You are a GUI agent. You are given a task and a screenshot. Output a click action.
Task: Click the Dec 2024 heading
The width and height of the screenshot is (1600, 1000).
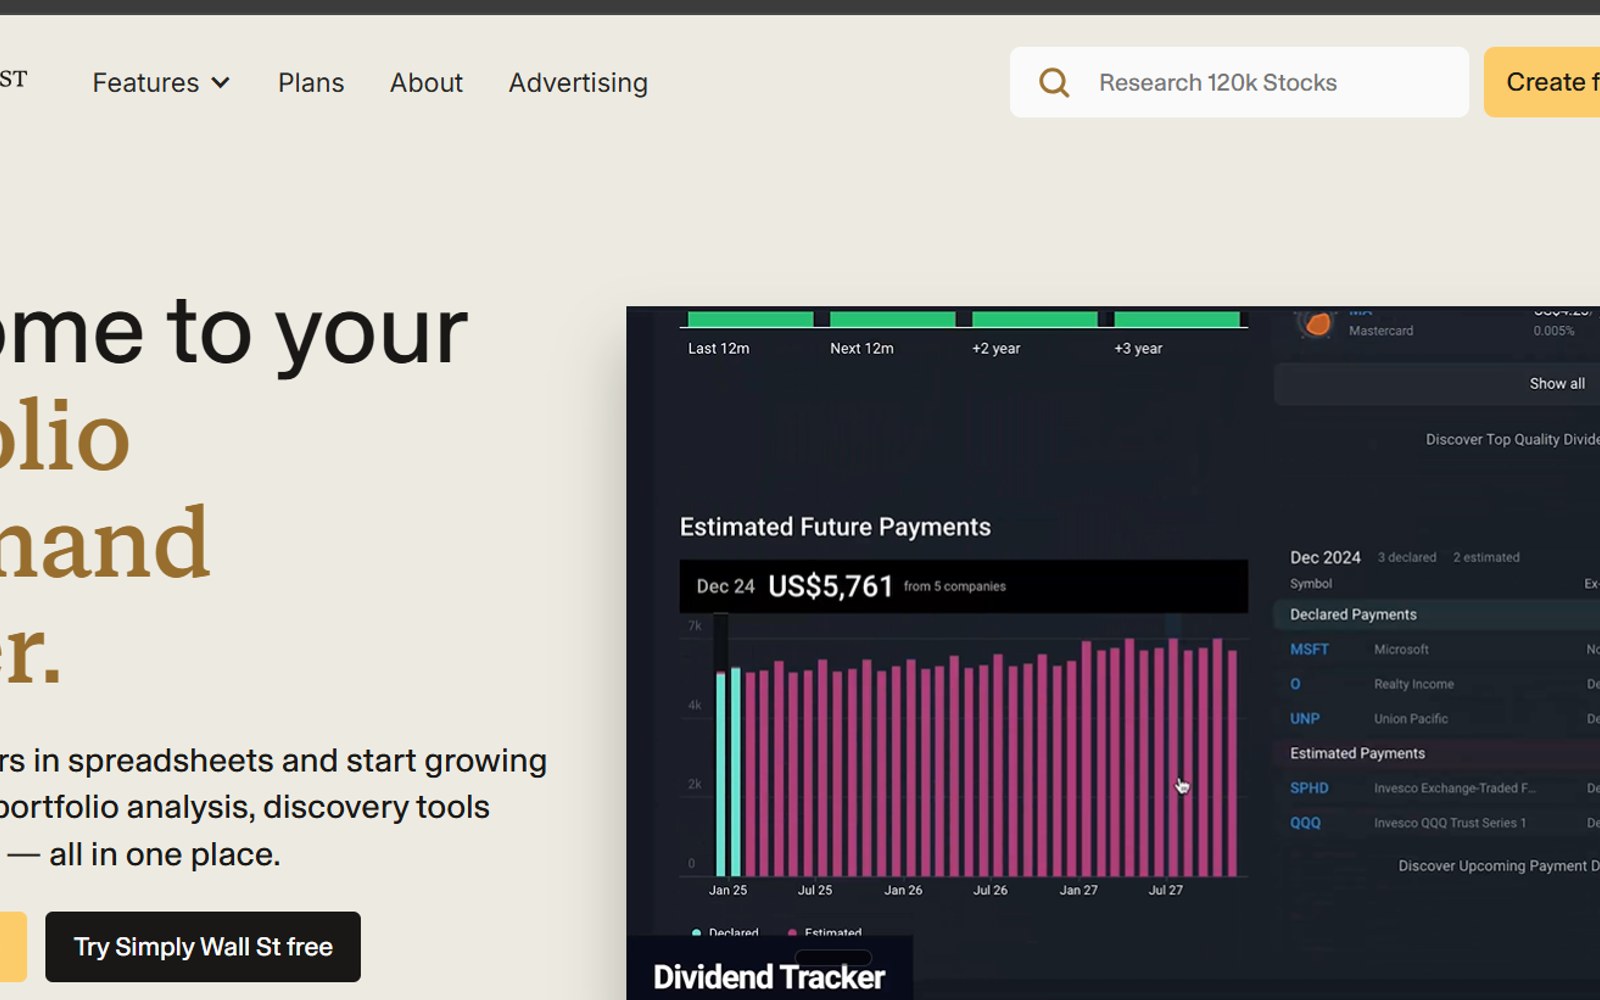point(1325,557)
